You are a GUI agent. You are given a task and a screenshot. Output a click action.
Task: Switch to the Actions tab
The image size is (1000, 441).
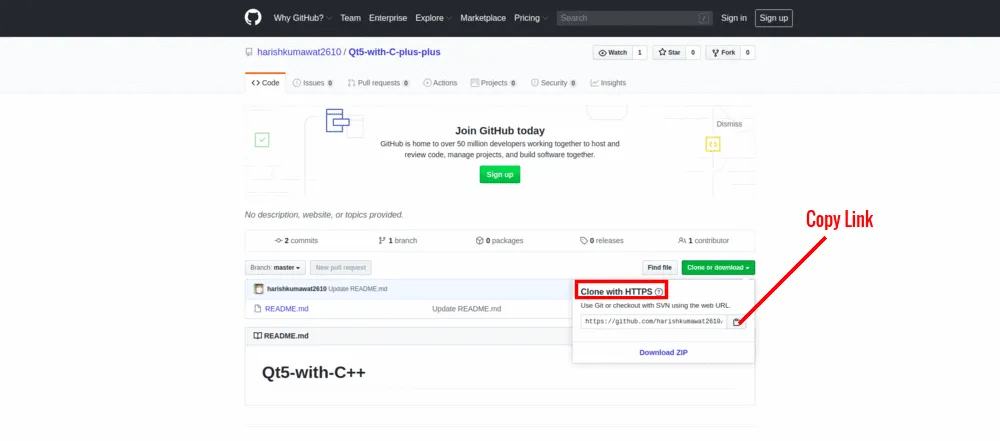[x=440, y=83]
